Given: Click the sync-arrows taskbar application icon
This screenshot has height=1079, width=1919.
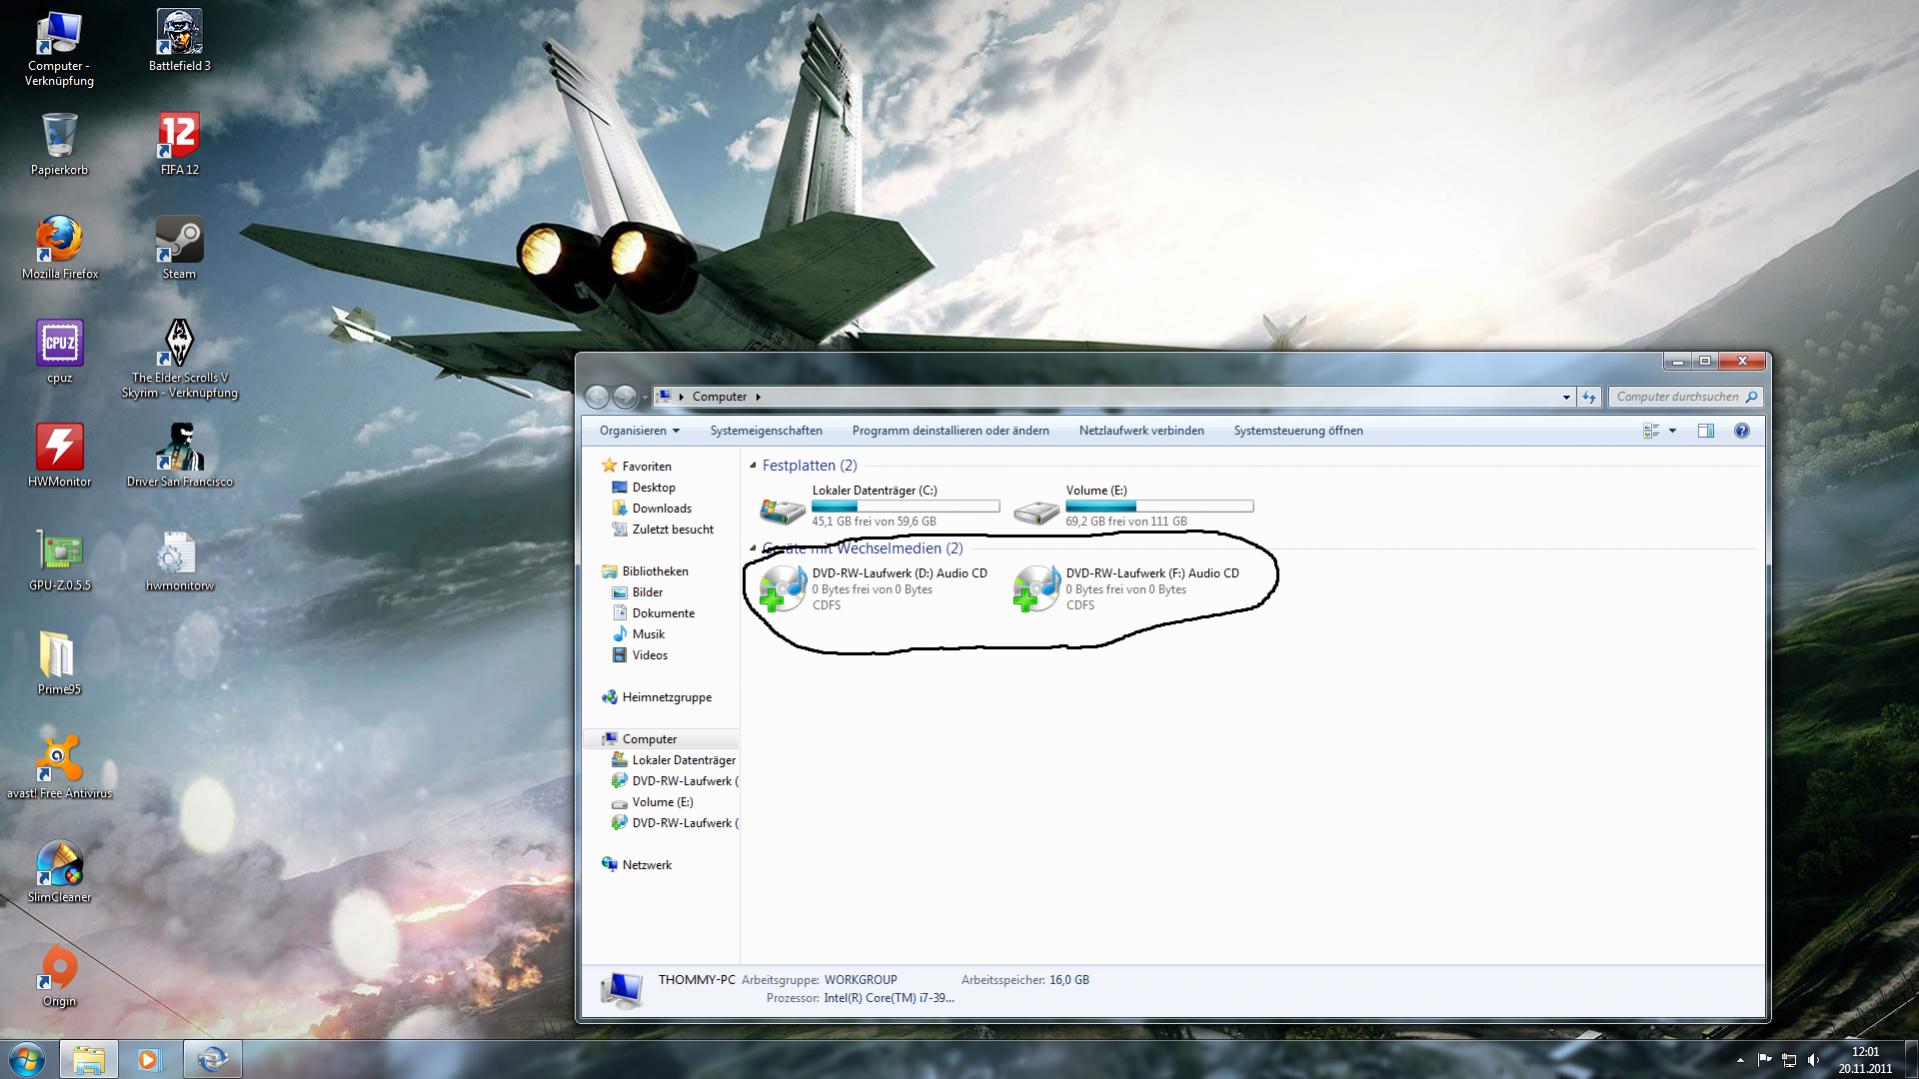Looking at the screenshot, I should point(212,1059).
